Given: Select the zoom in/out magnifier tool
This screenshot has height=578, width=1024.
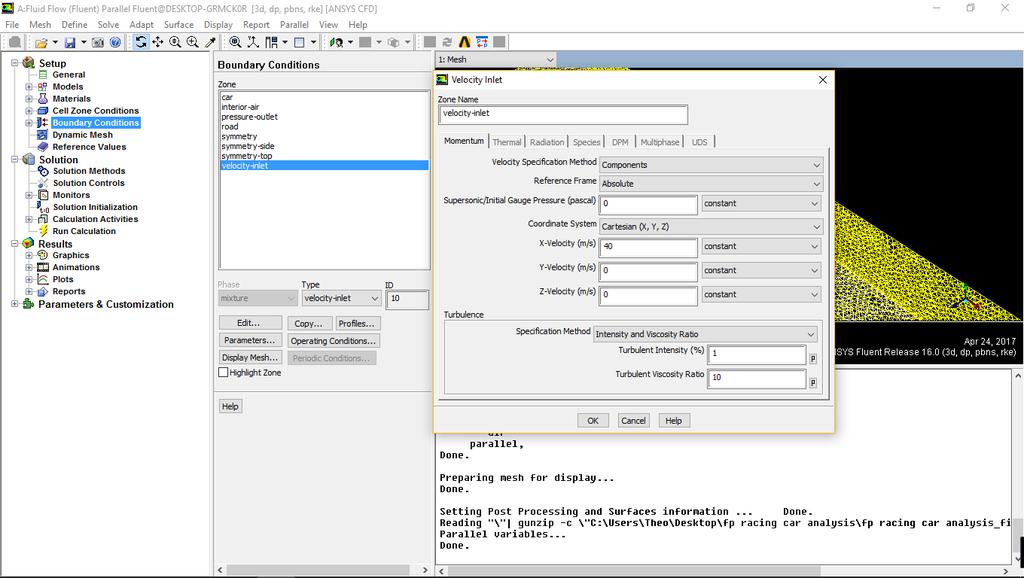Looking at the screenshot, I should [x=175, y=42].
